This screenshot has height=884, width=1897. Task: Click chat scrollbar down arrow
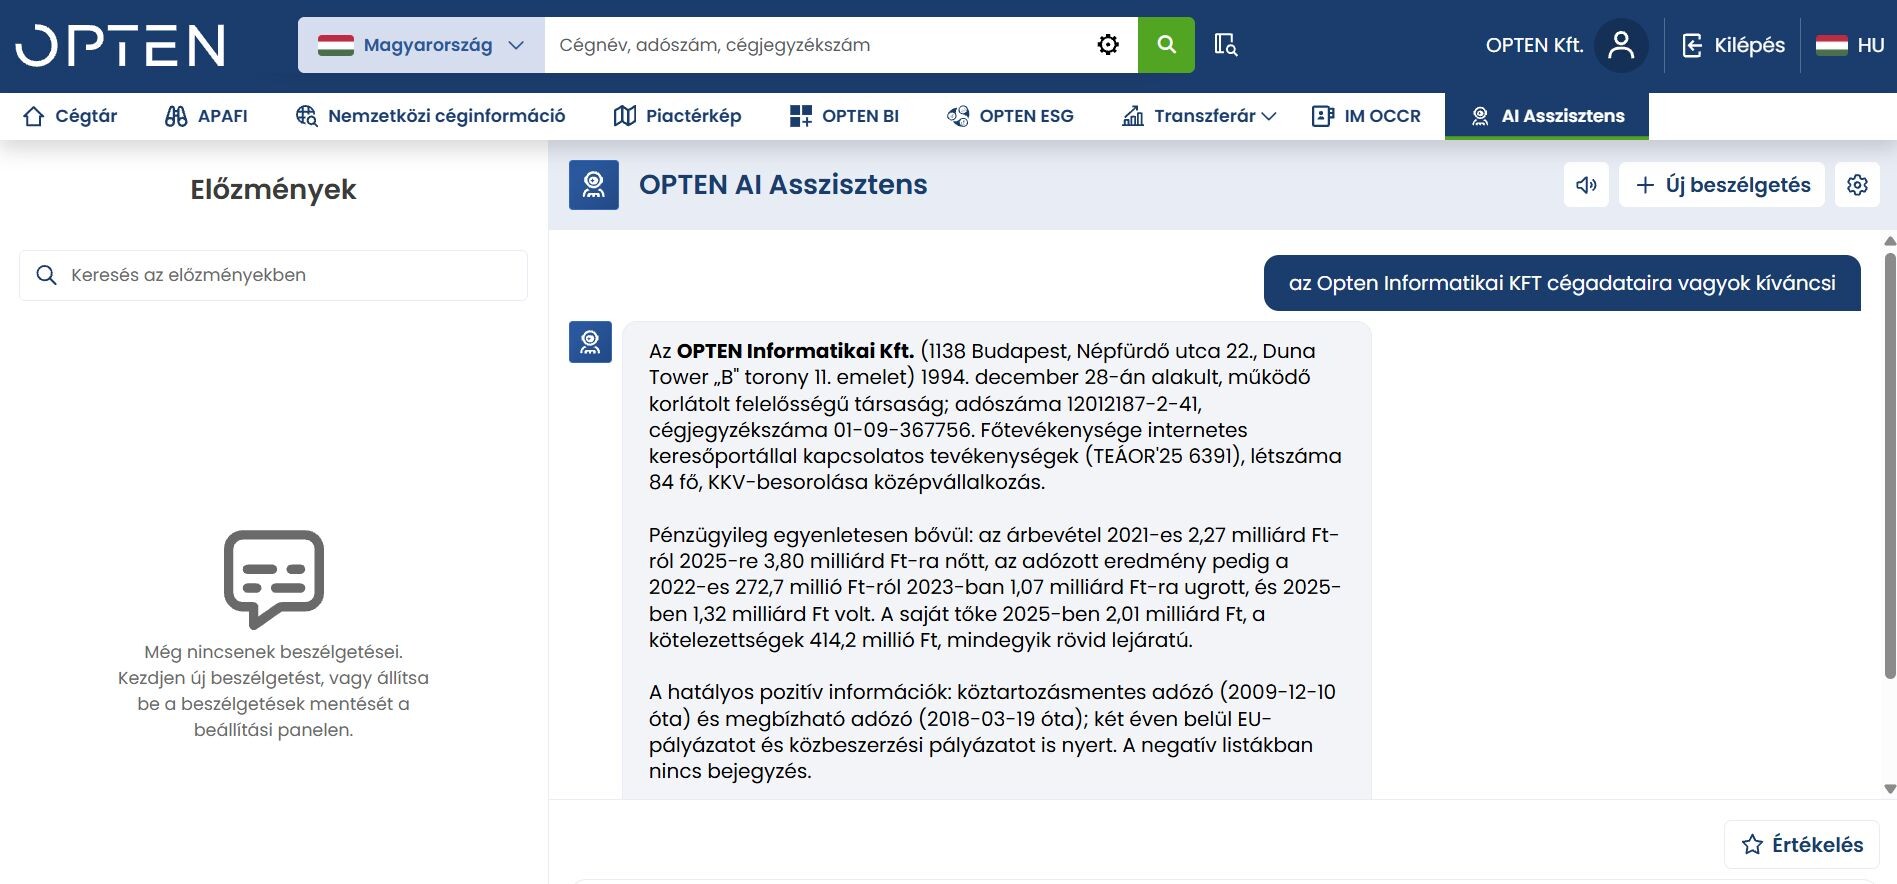click(x=1889, y=789)
